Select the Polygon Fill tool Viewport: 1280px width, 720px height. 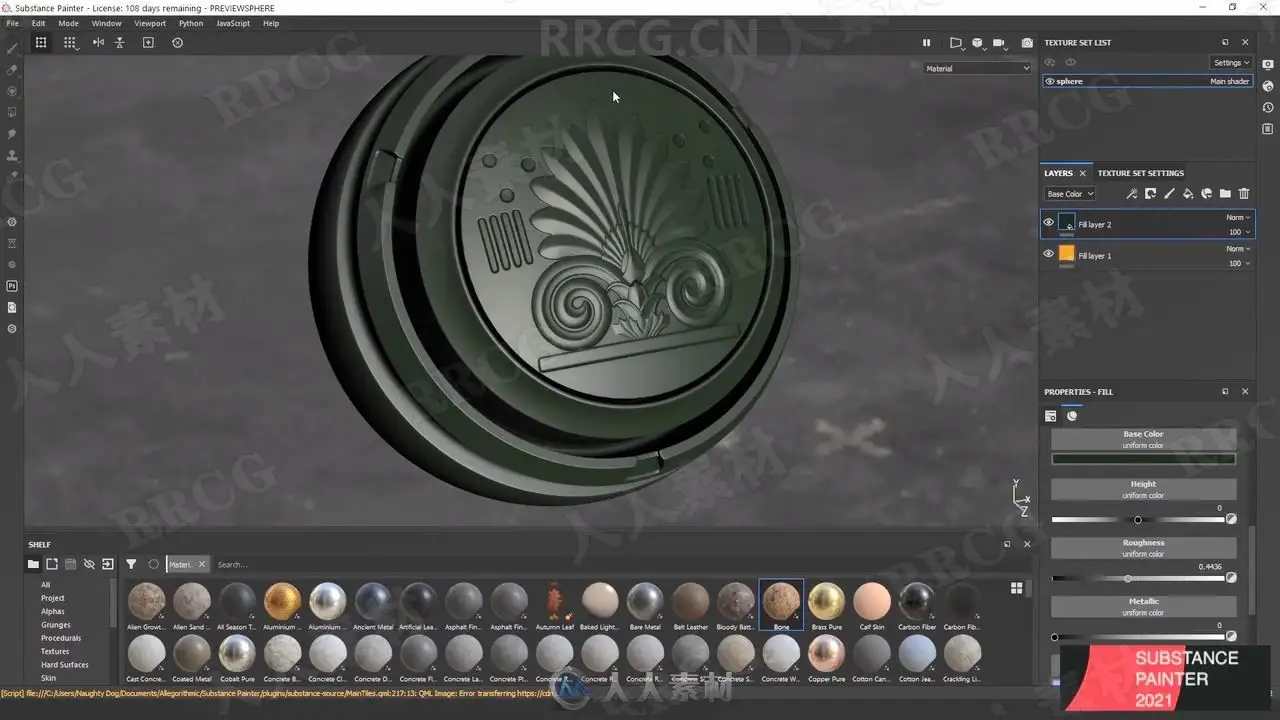pos(12,112)
